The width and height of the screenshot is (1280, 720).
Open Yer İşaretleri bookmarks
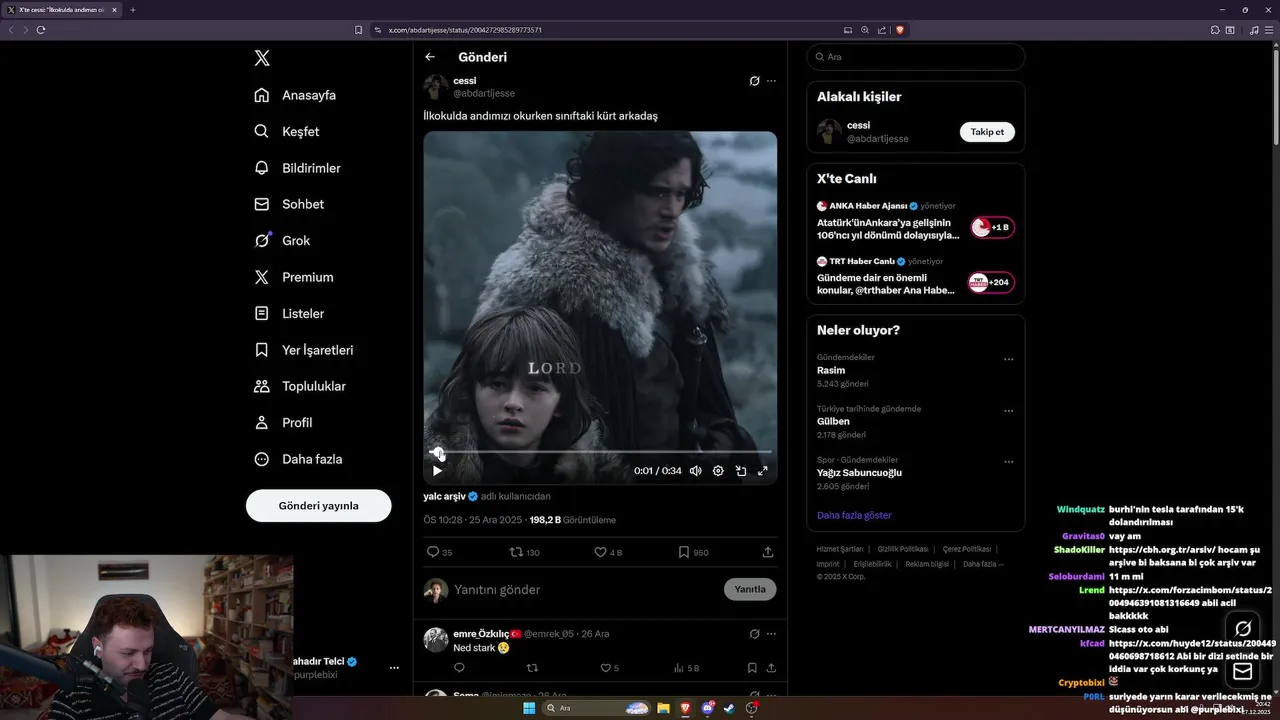pyautogui.click(x=304, y=350)
